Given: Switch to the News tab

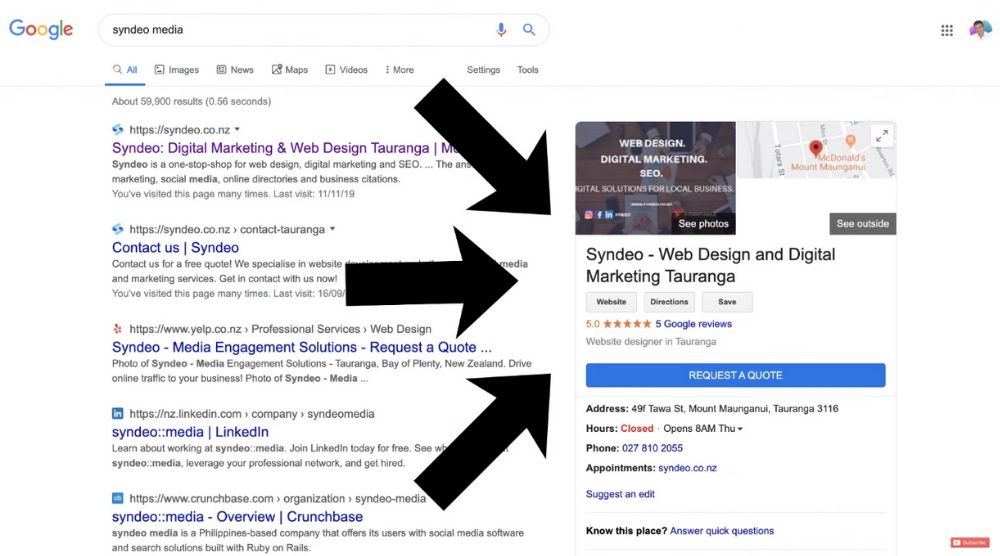Looking at the screenshot, I should (x=235, y=70).
